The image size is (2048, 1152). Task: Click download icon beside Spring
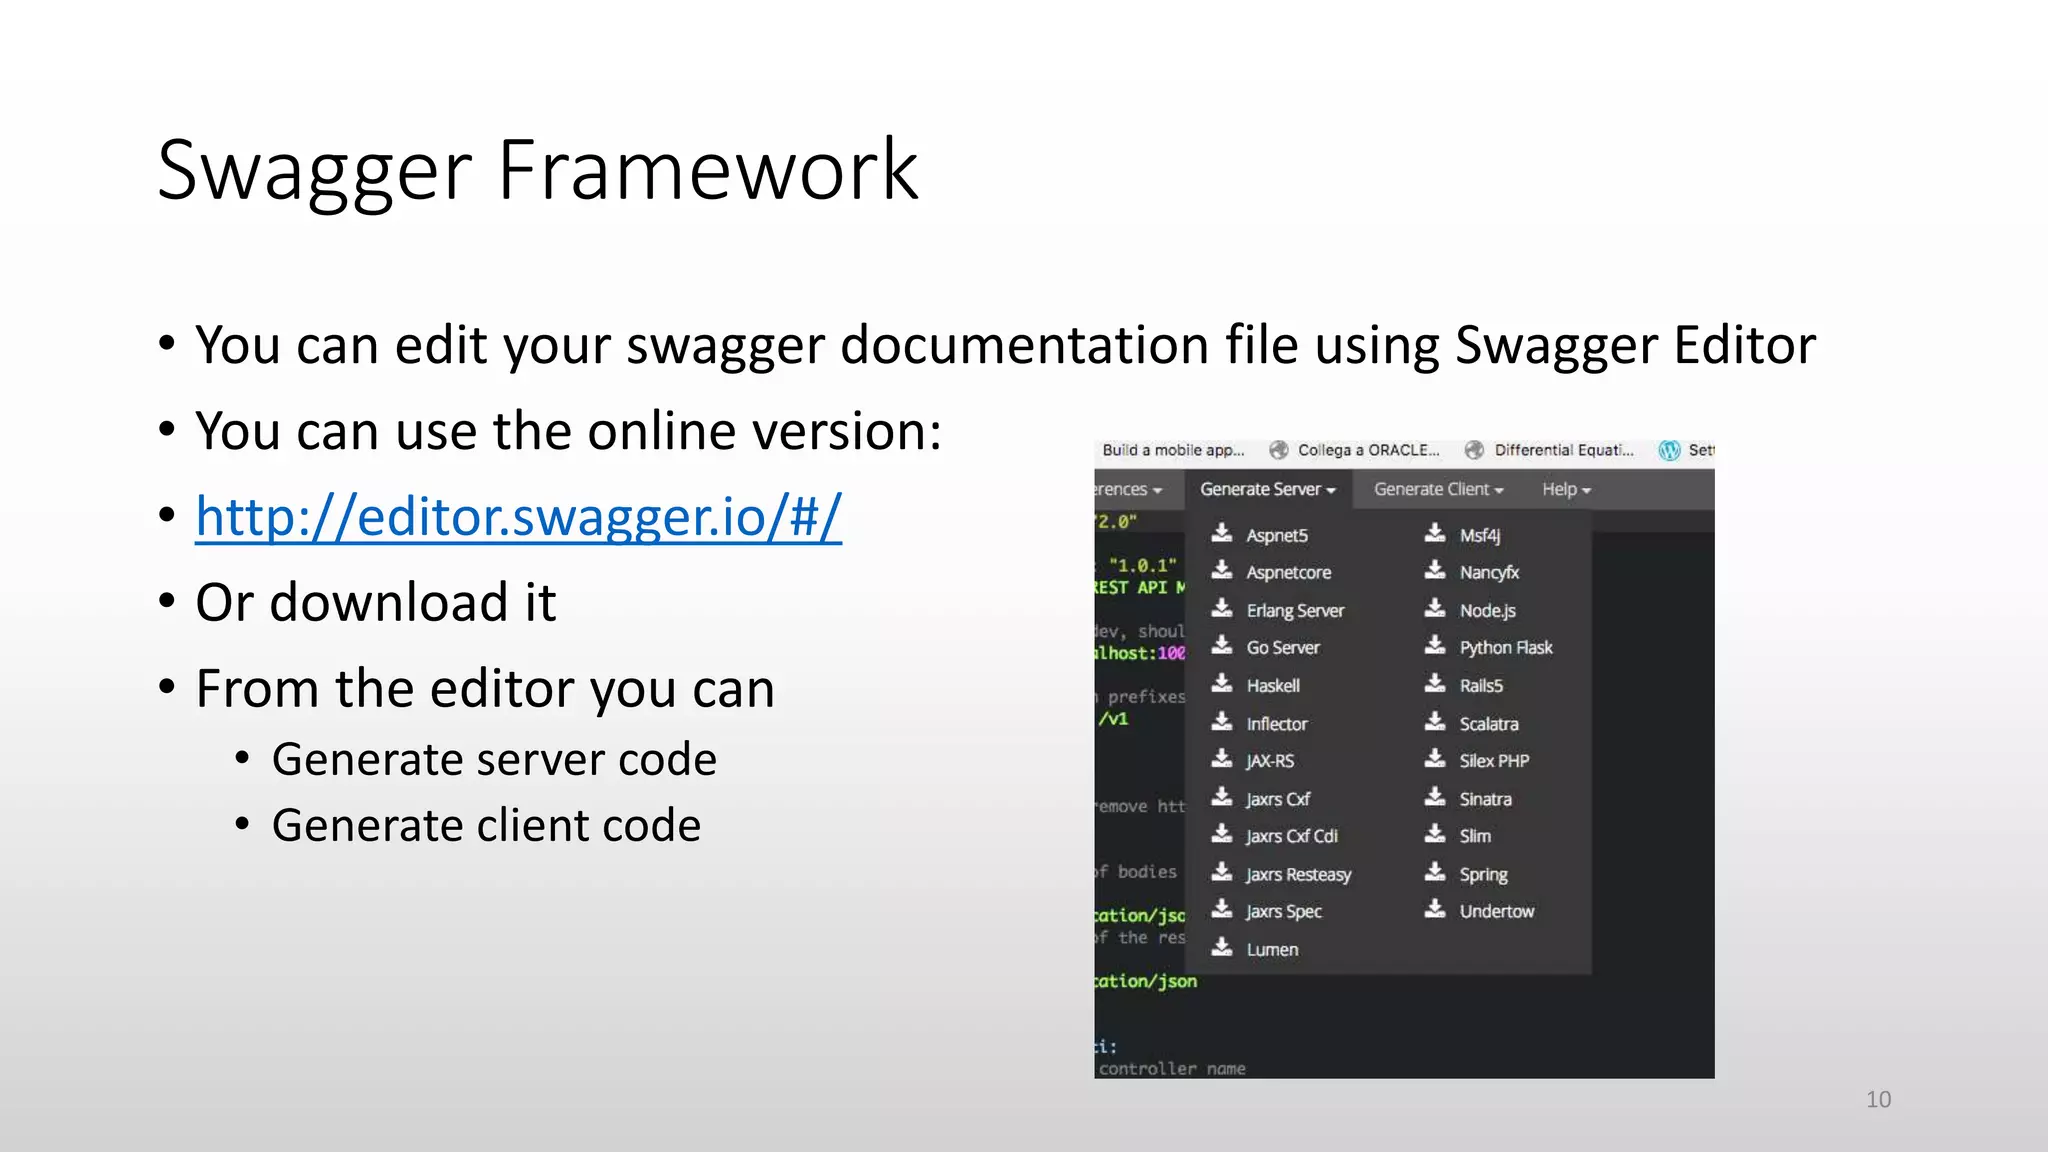click(x=1435, y=871)
